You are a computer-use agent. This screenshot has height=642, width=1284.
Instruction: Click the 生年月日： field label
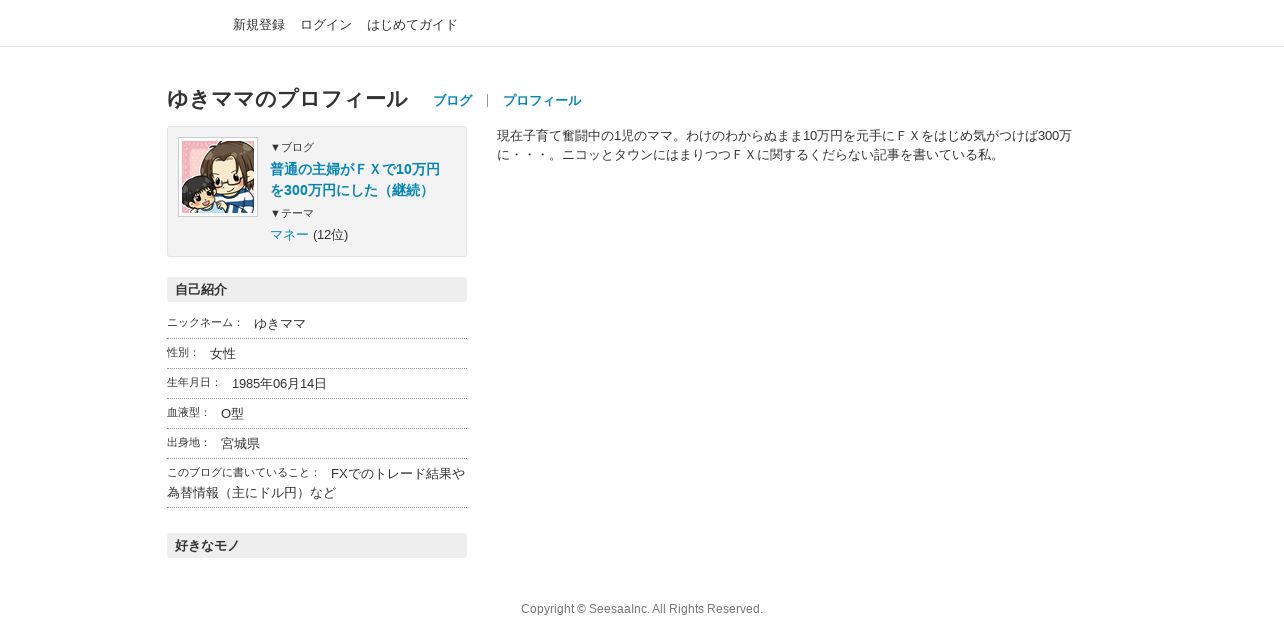(194, 383)
